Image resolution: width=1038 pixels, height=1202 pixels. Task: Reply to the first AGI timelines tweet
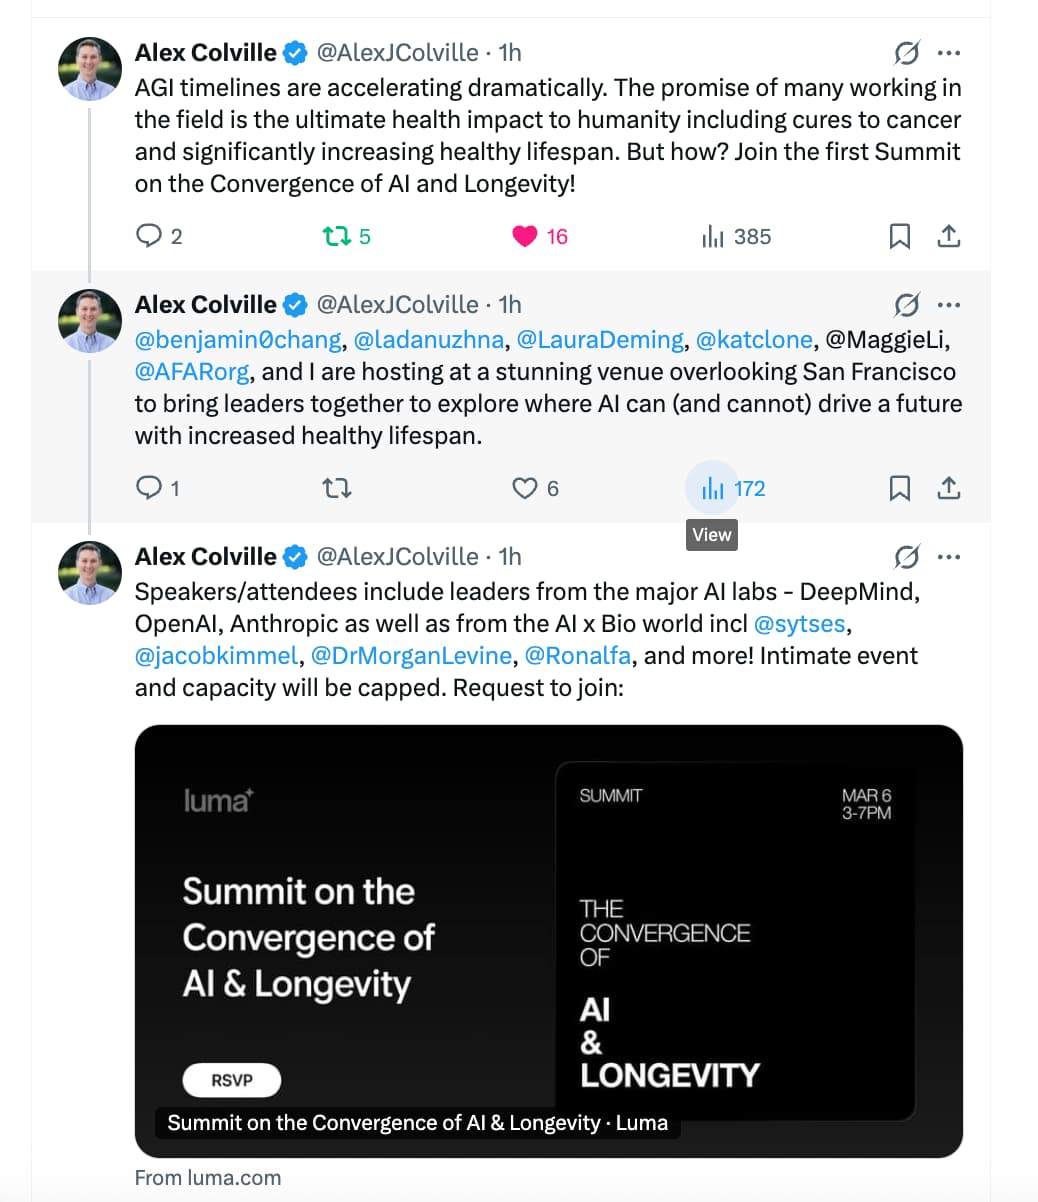(149, 236)
